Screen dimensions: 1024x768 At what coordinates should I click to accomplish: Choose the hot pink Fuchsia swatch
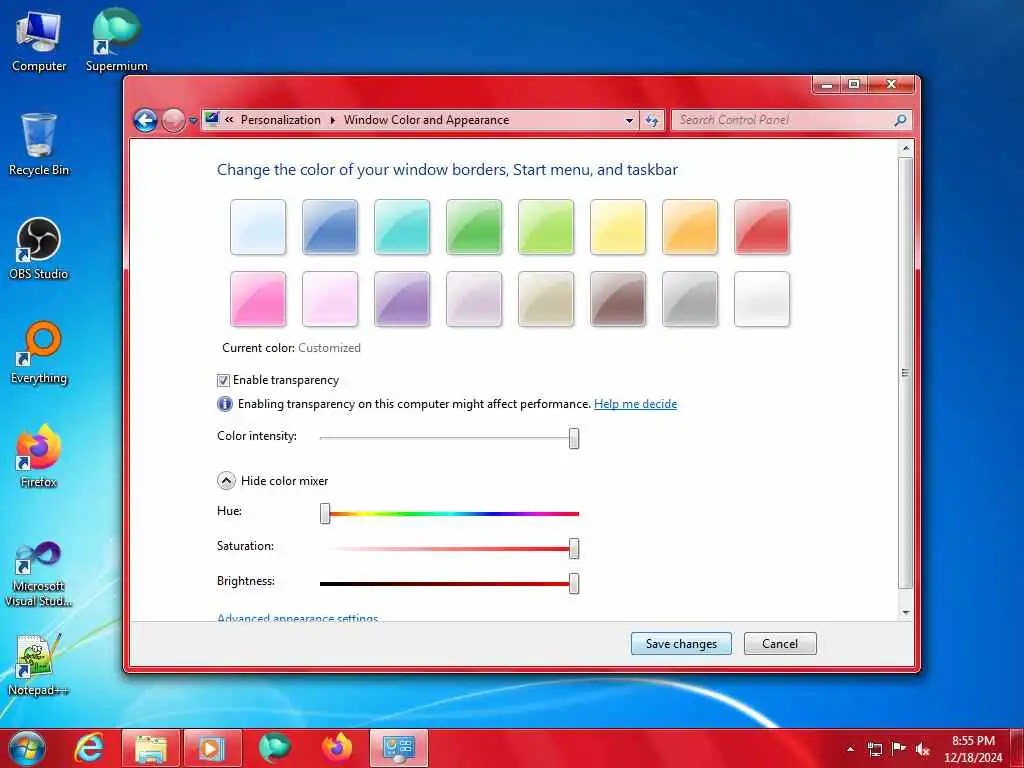(x=258, y=299)
